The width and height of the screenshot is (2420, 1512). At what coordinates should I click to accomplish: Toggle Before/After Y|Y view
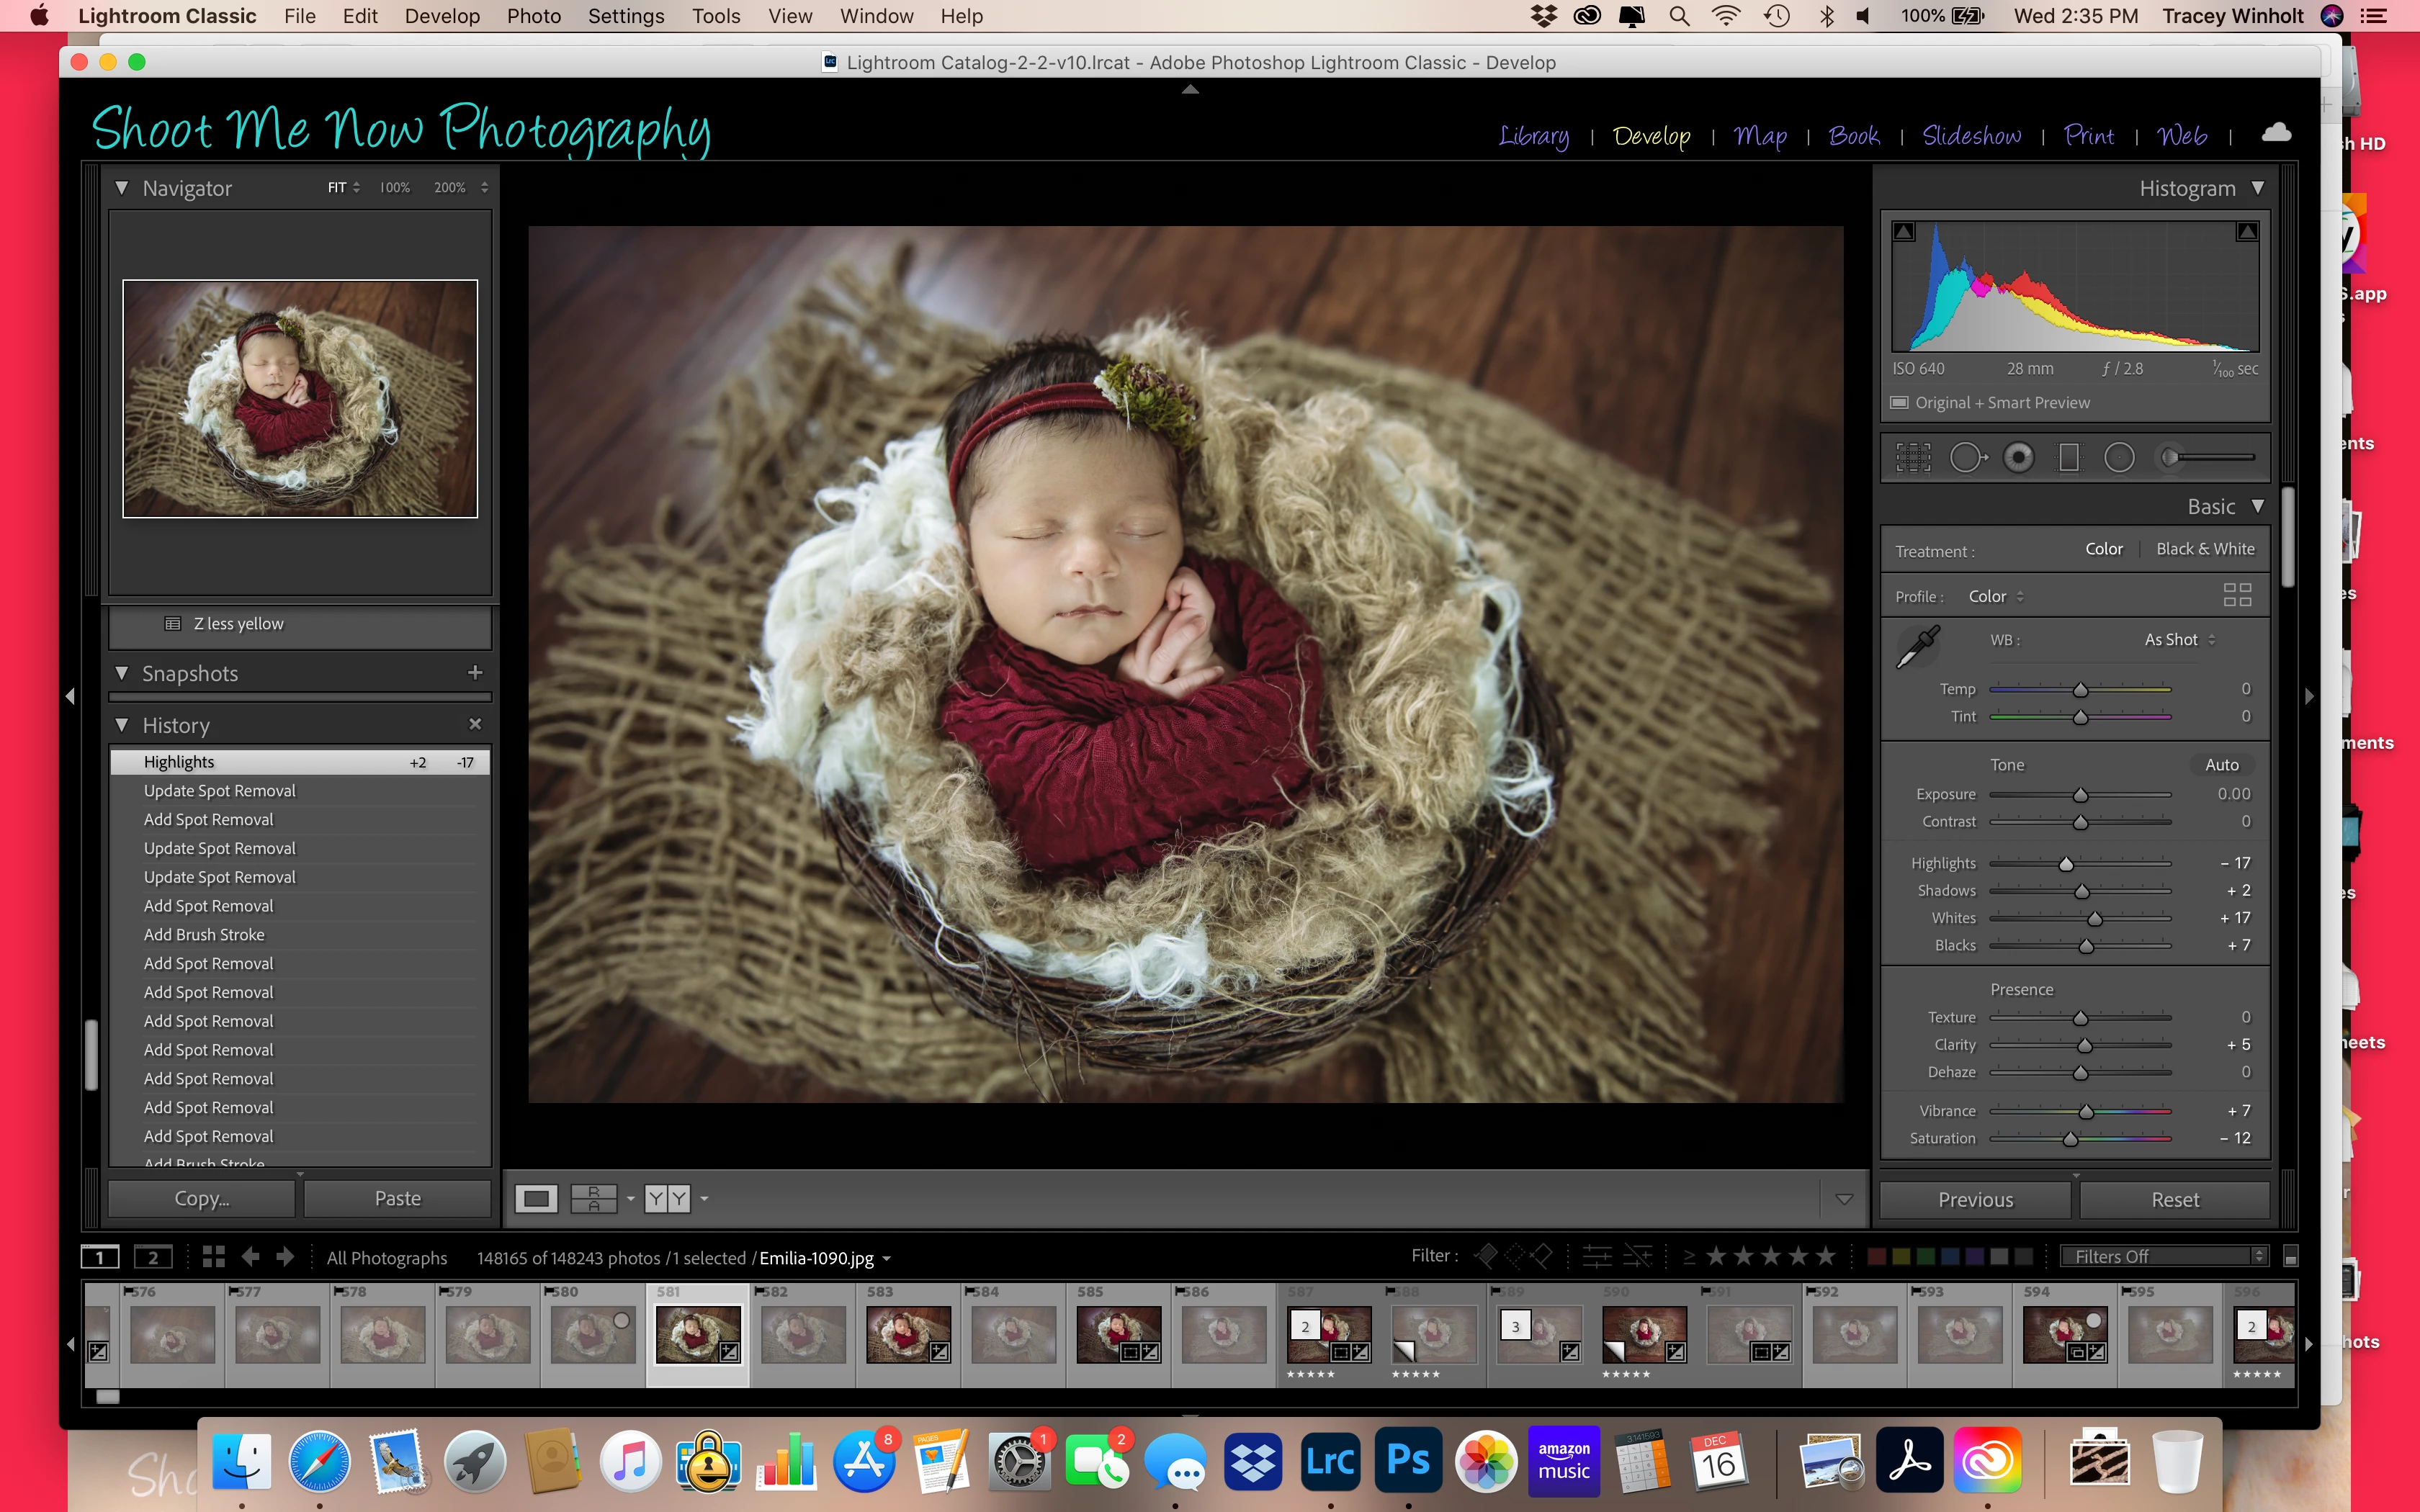point(667,1198)
